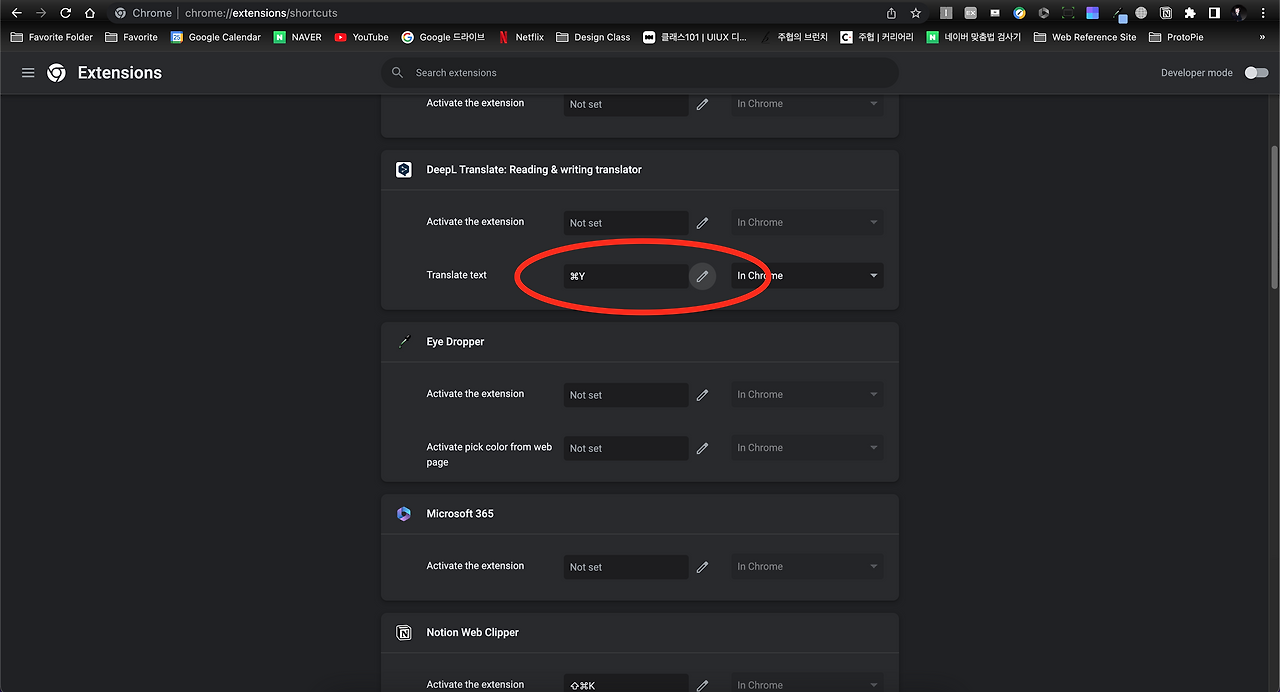The image size is (1280, 692).
Task: Open the home page via the house icon
Action: (x=90, y=13)
